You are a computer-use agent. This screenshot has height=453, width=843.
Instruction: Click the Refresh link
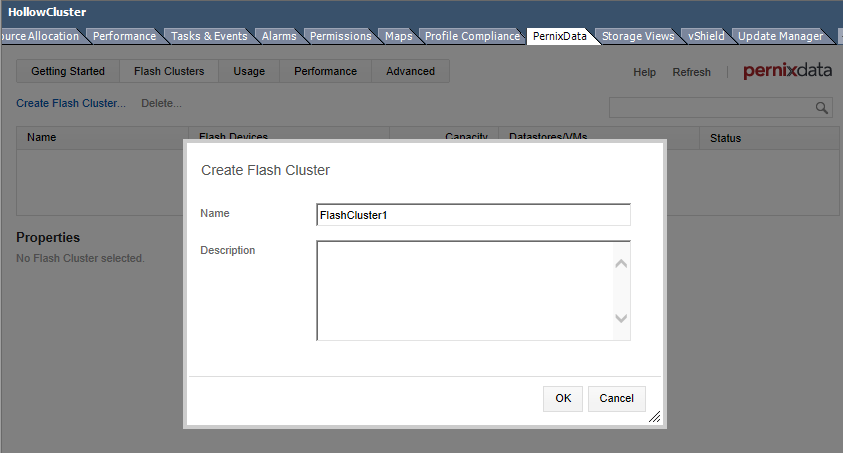[691, 72]
